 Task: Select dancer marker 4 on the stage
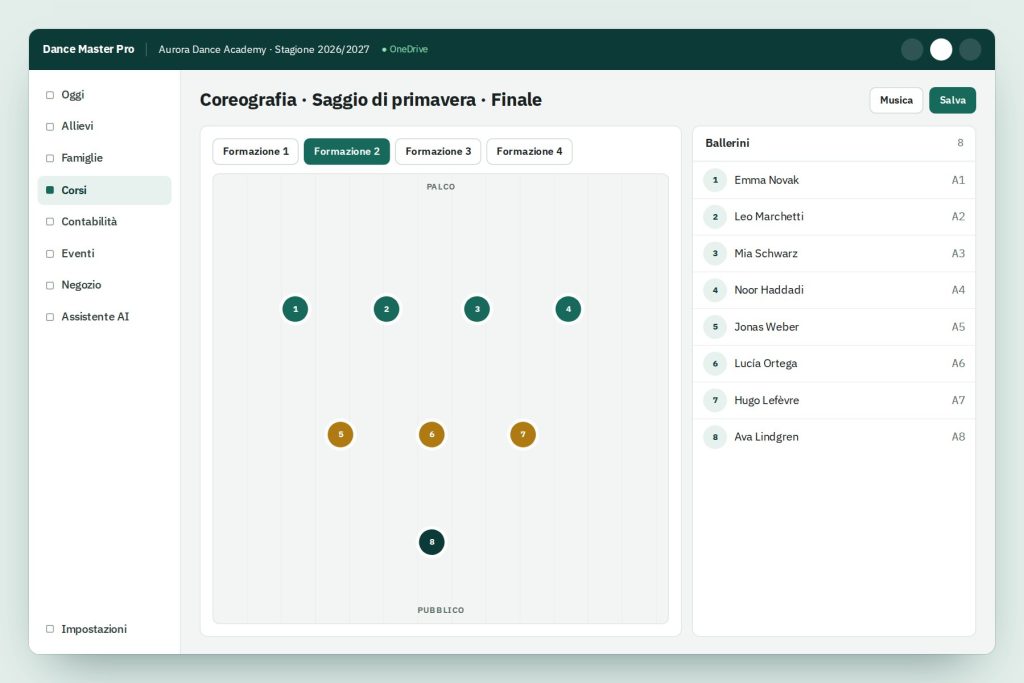tap(568, 309)
